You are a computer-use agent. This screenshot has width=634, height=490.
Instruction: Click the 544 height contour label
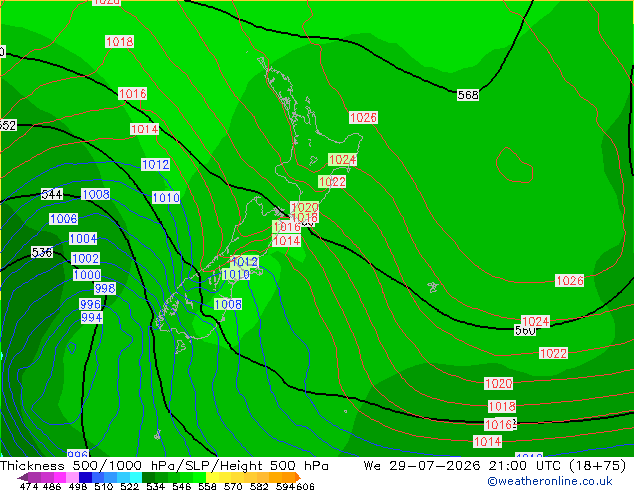coord(52,194)
